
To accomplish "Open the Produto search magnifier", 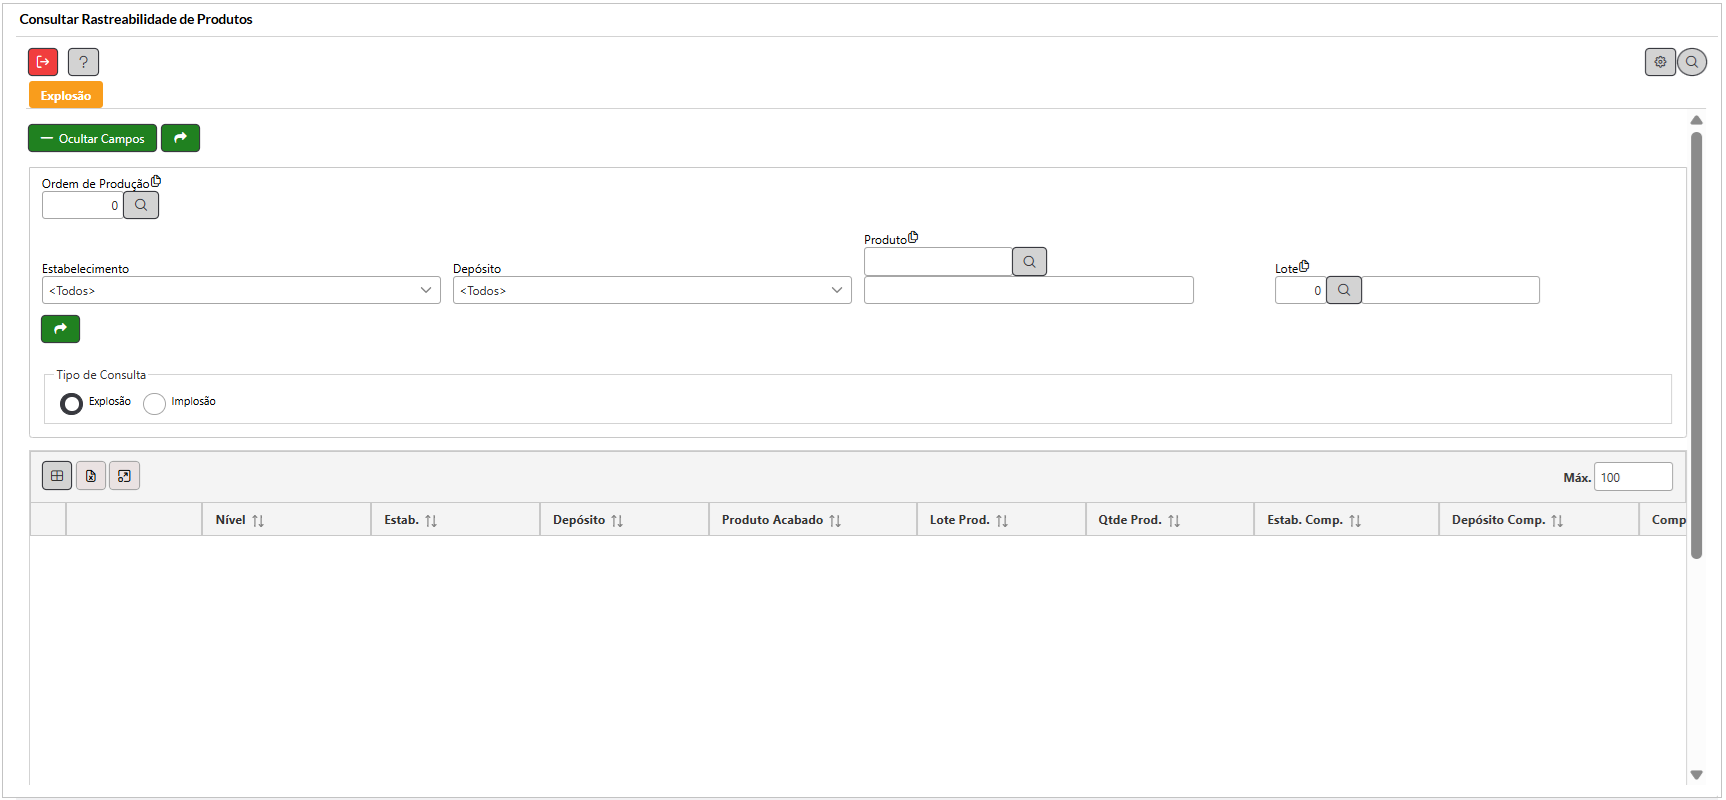I will [1029, 262].
